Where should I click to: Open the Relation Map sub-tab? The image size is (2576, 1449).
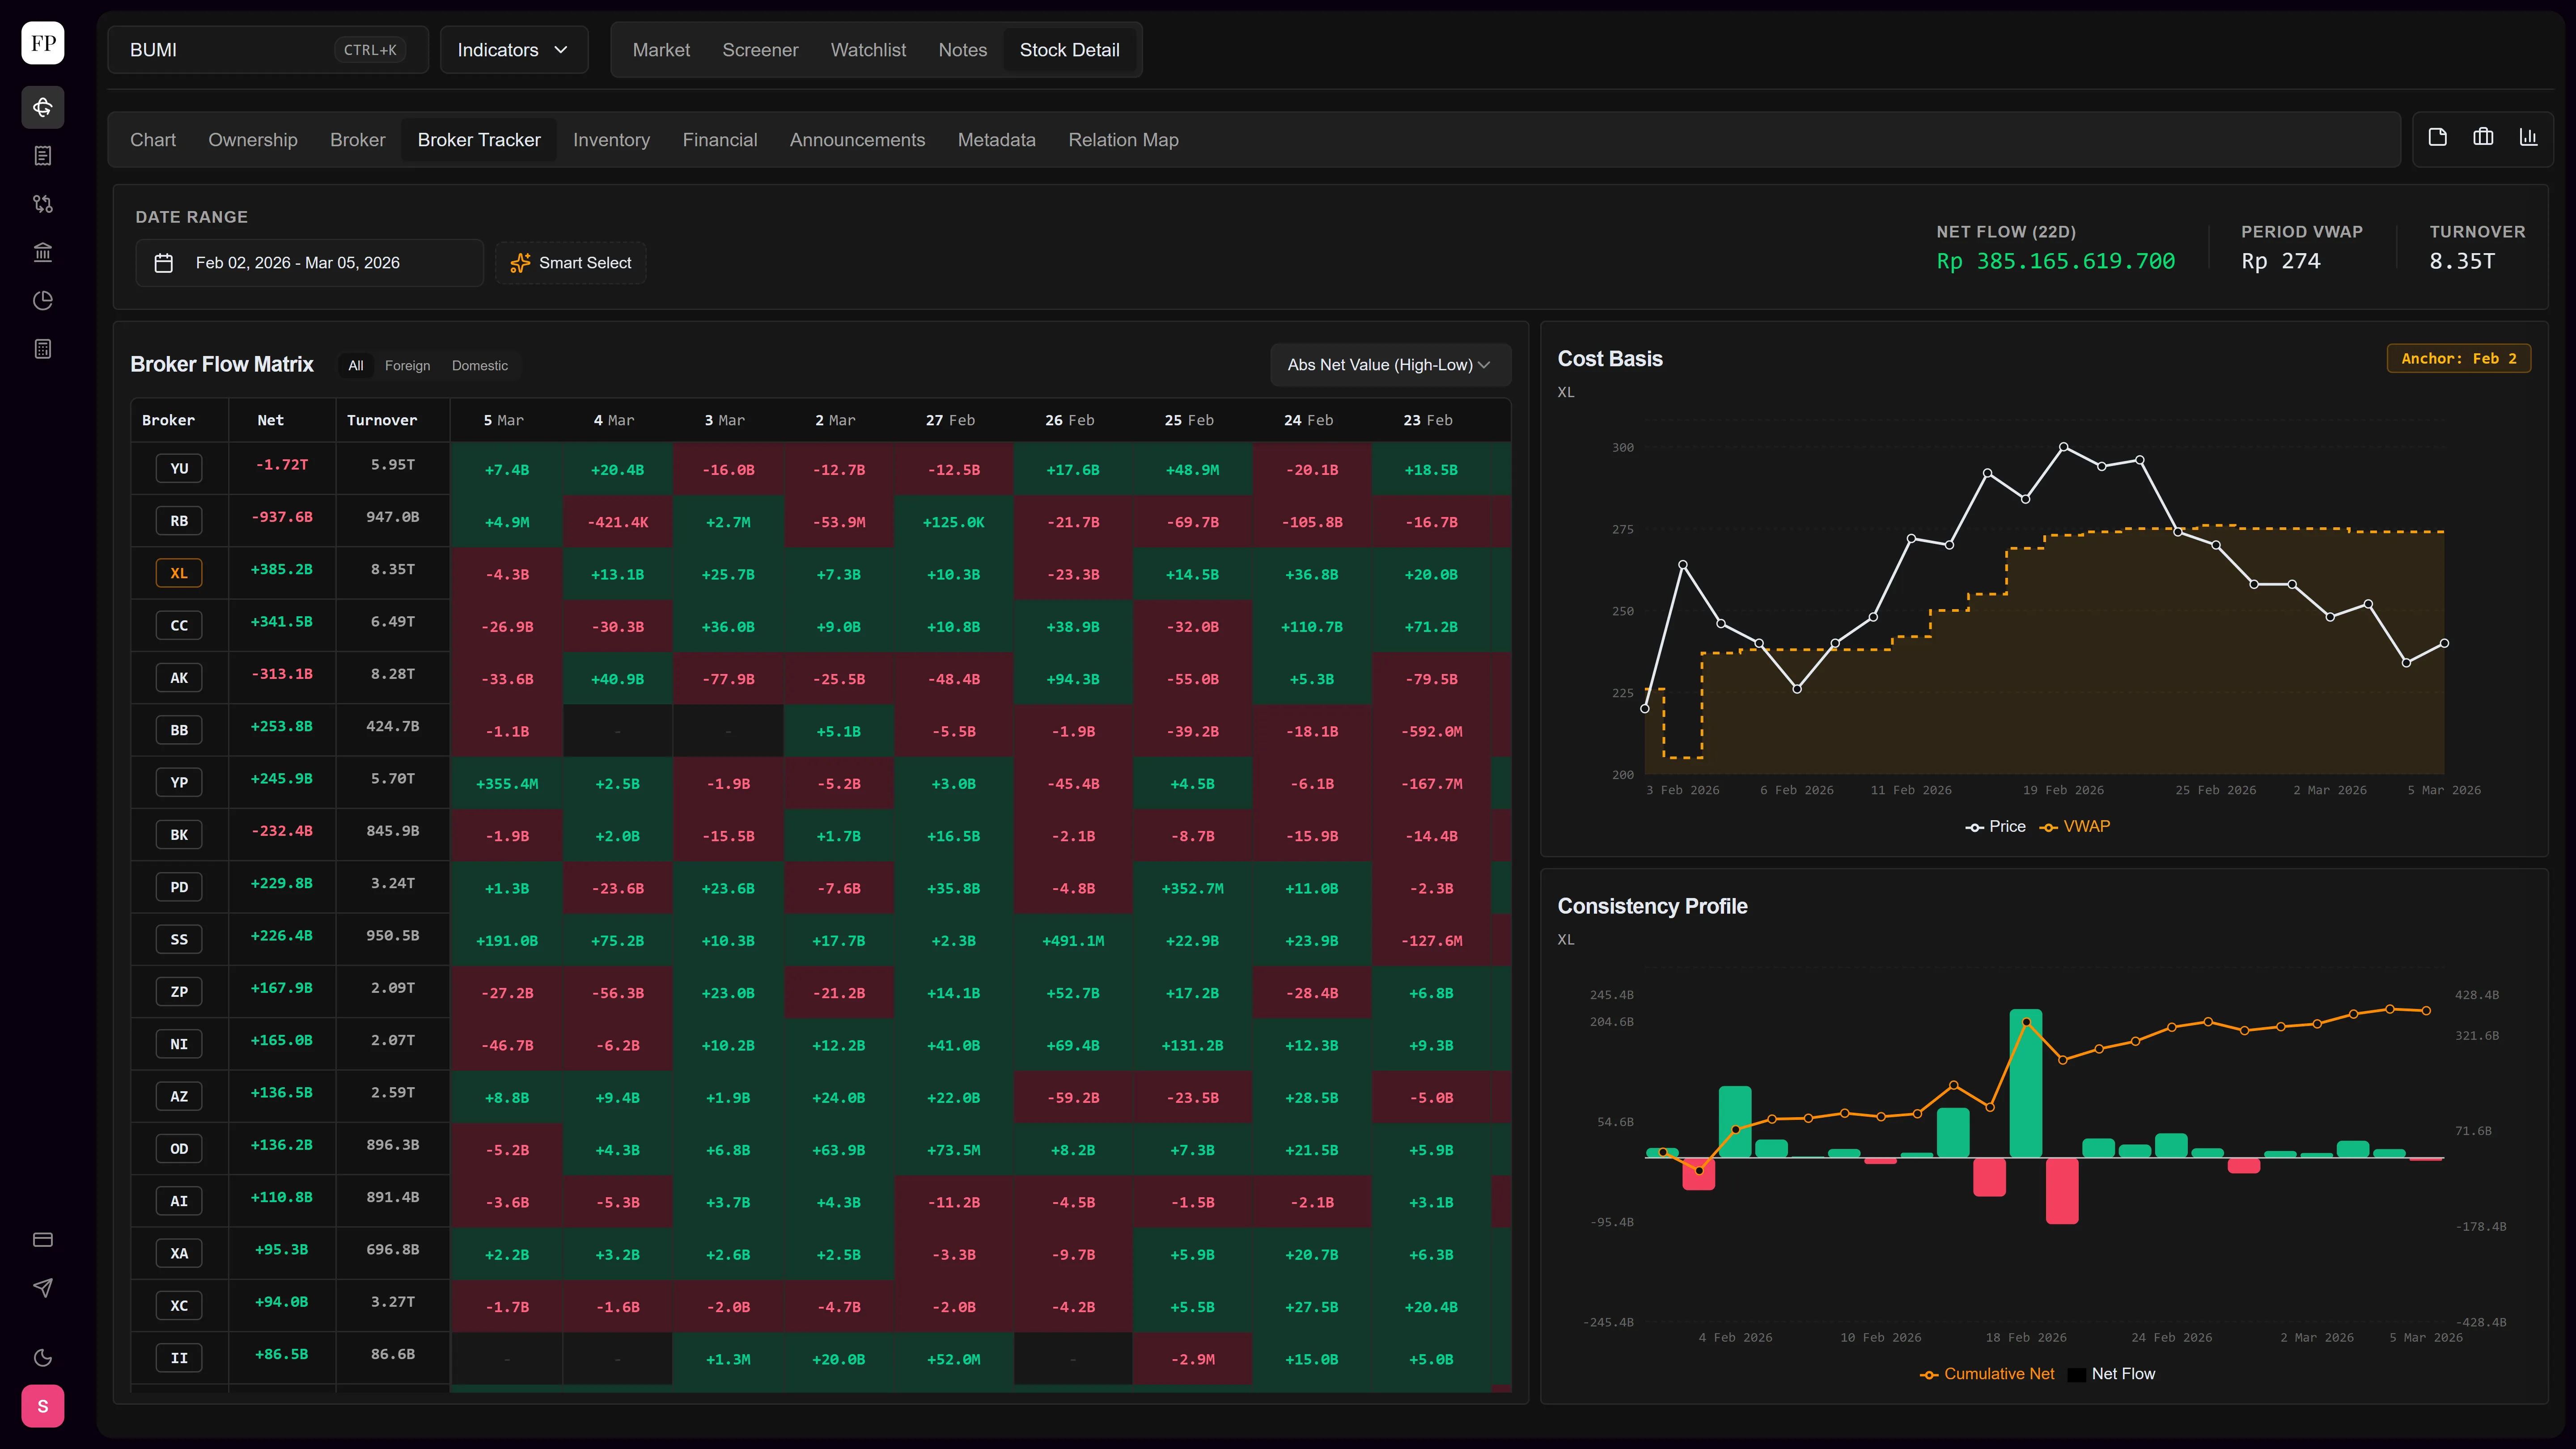1123,140
